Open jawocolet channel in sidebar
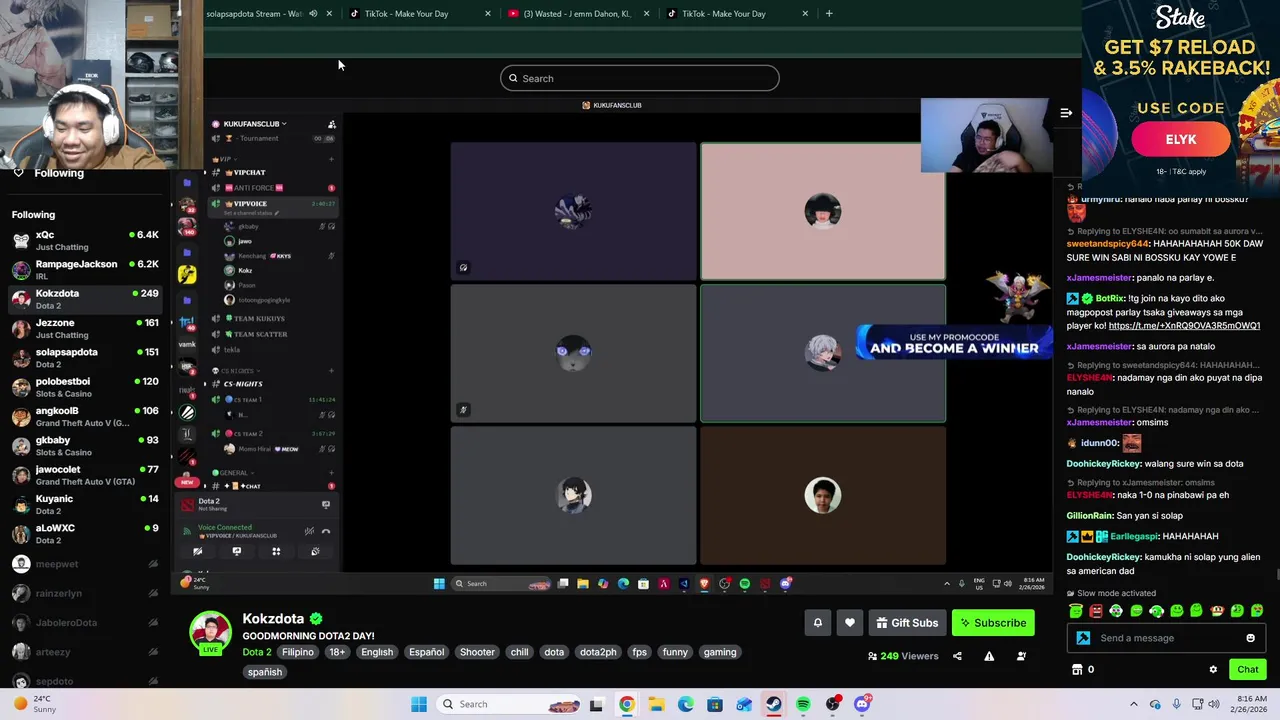The height and width of the screenshot is (720, 1280). coord(84,475)
